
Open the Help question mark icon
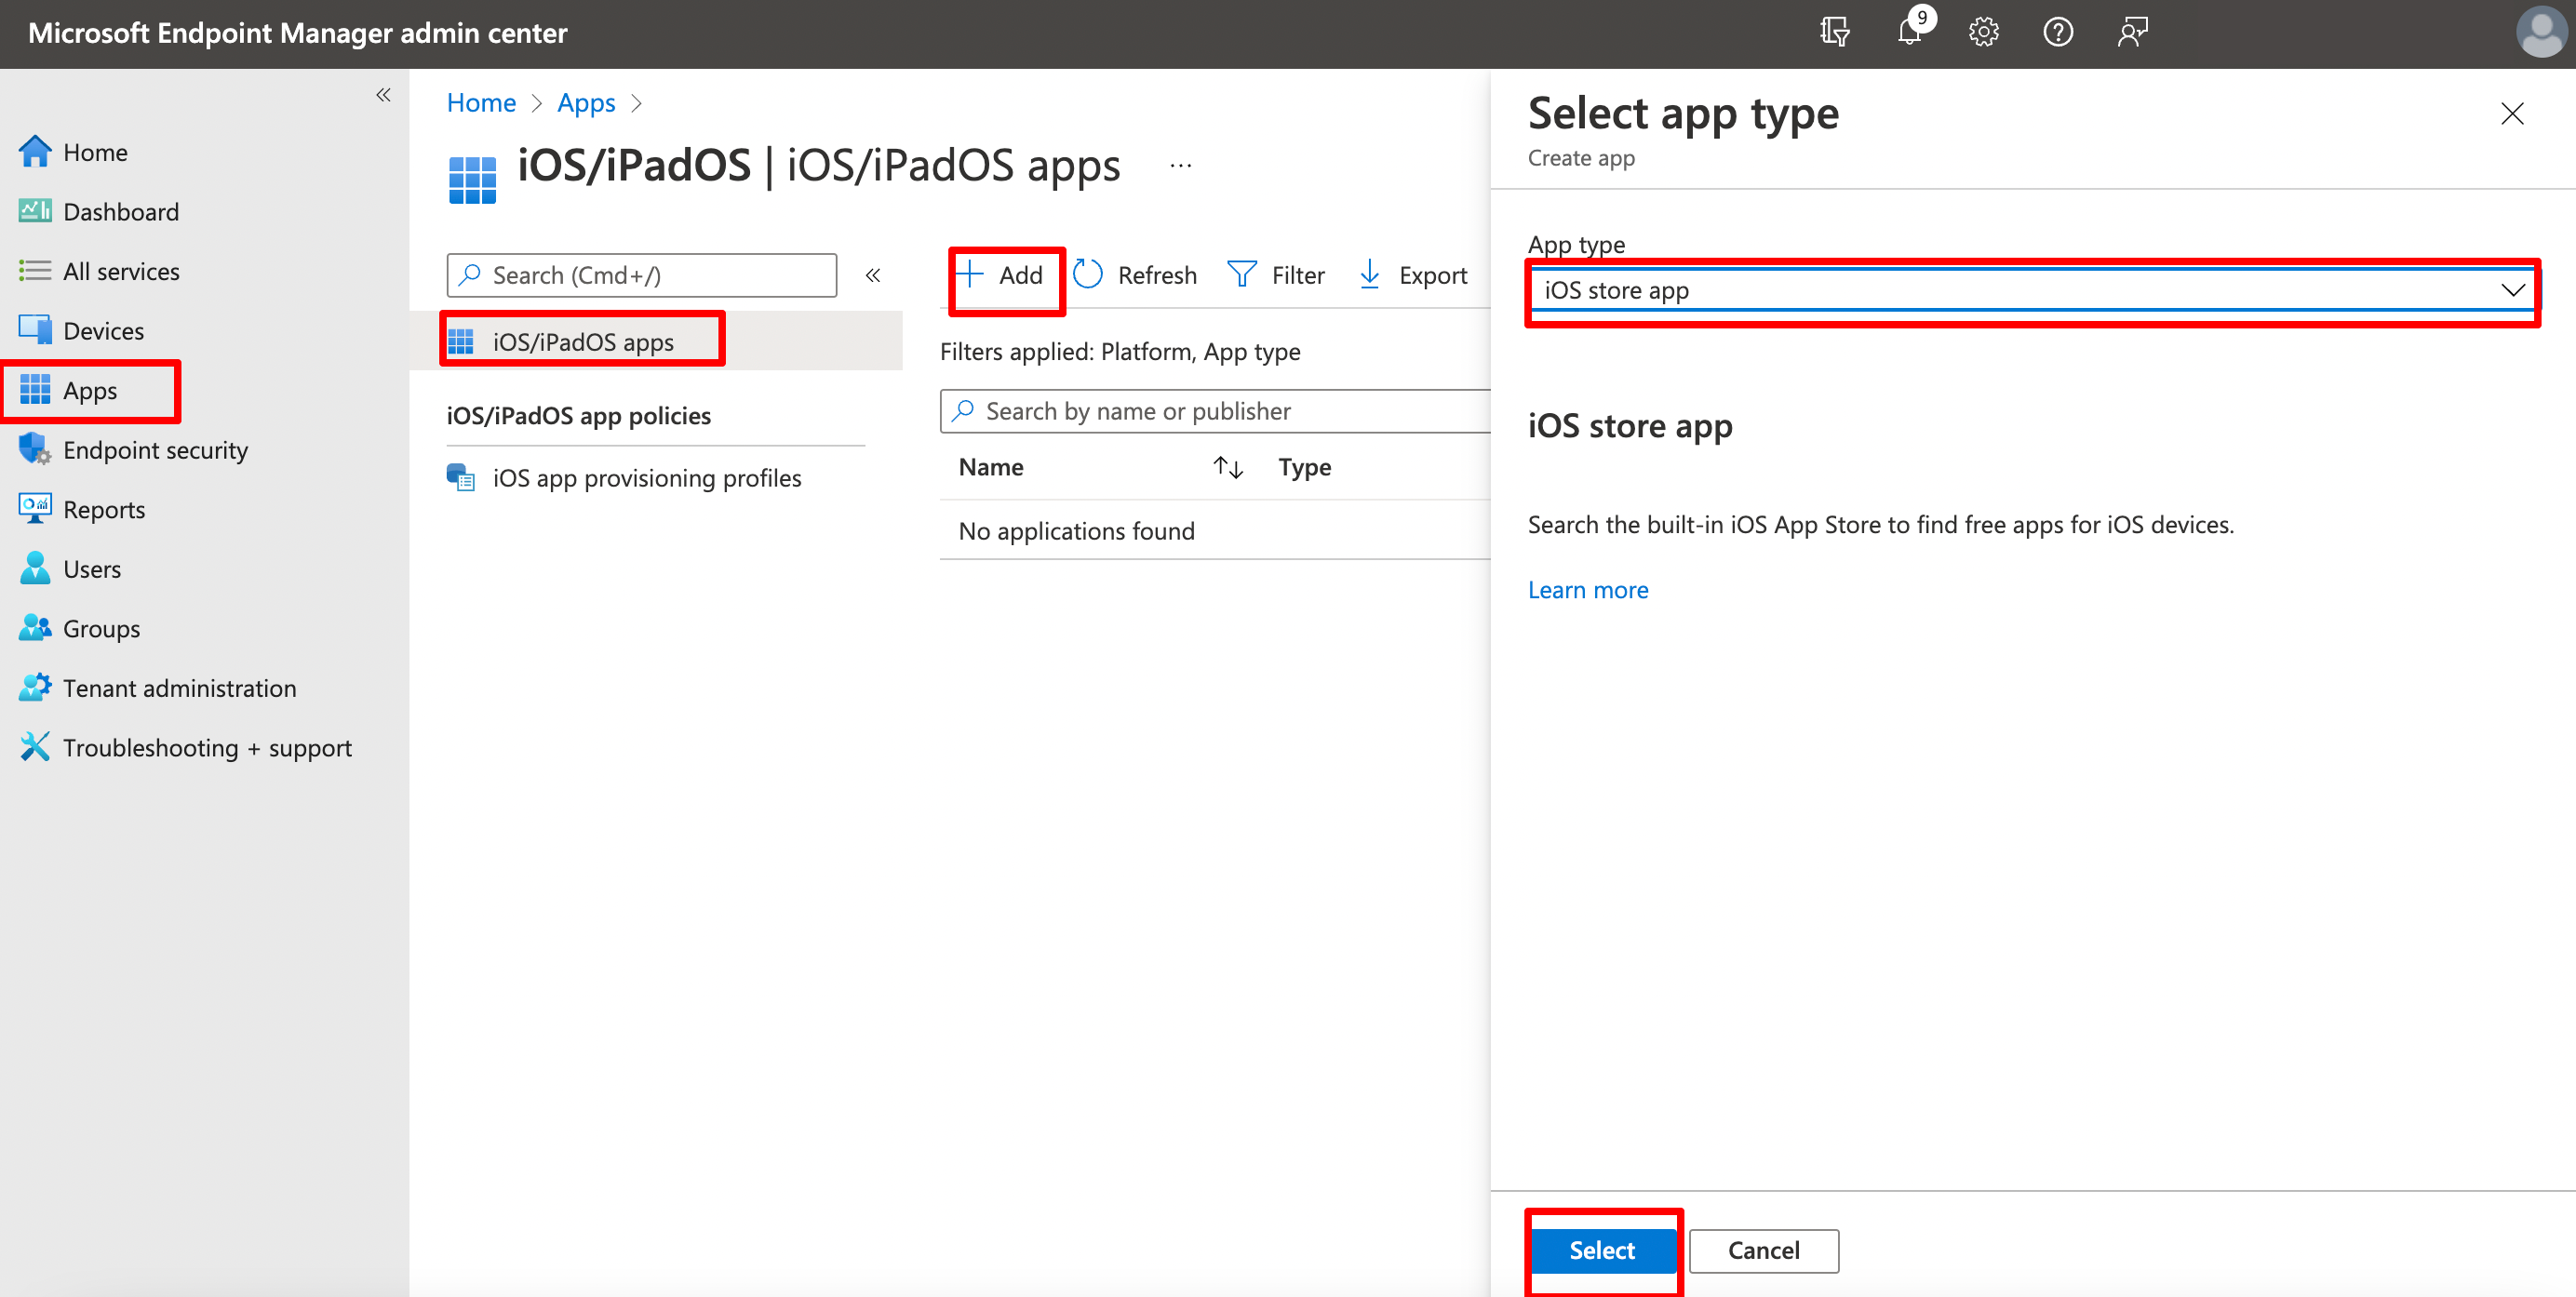(x=2058, y=32)
